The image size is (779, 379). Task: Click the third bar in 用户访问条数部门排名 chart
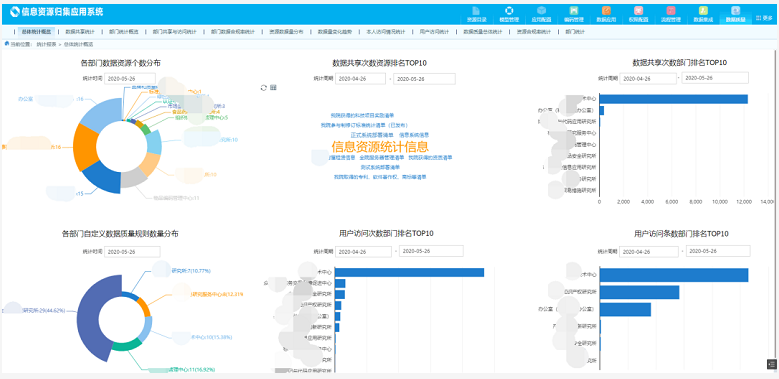[x=625, y=309]
